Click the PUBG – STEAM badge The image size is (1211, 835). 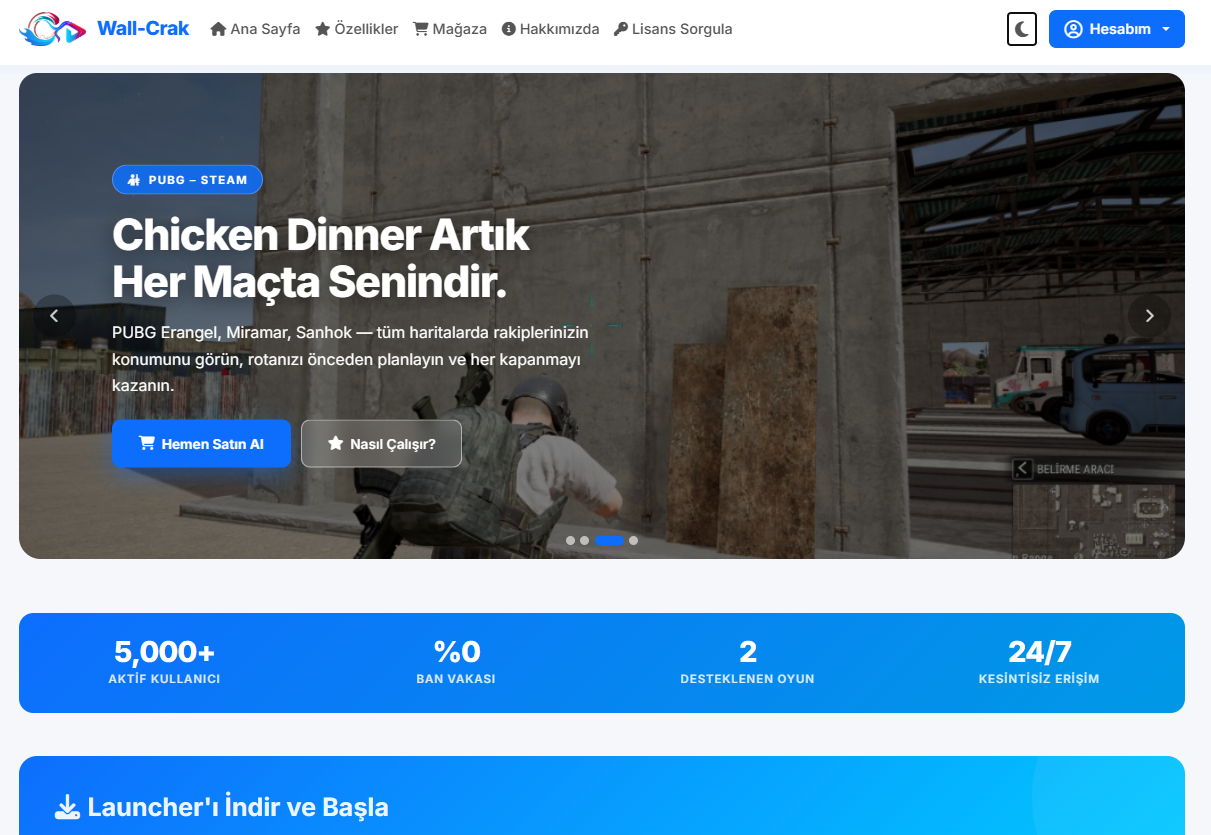pyautogui.click(x=187, y=180)
